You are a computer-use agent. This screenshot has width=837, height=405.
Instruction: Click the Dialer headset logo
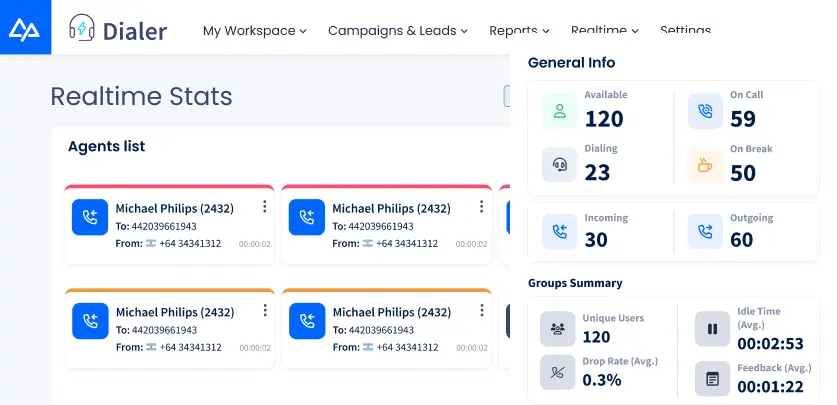point(82,28)
